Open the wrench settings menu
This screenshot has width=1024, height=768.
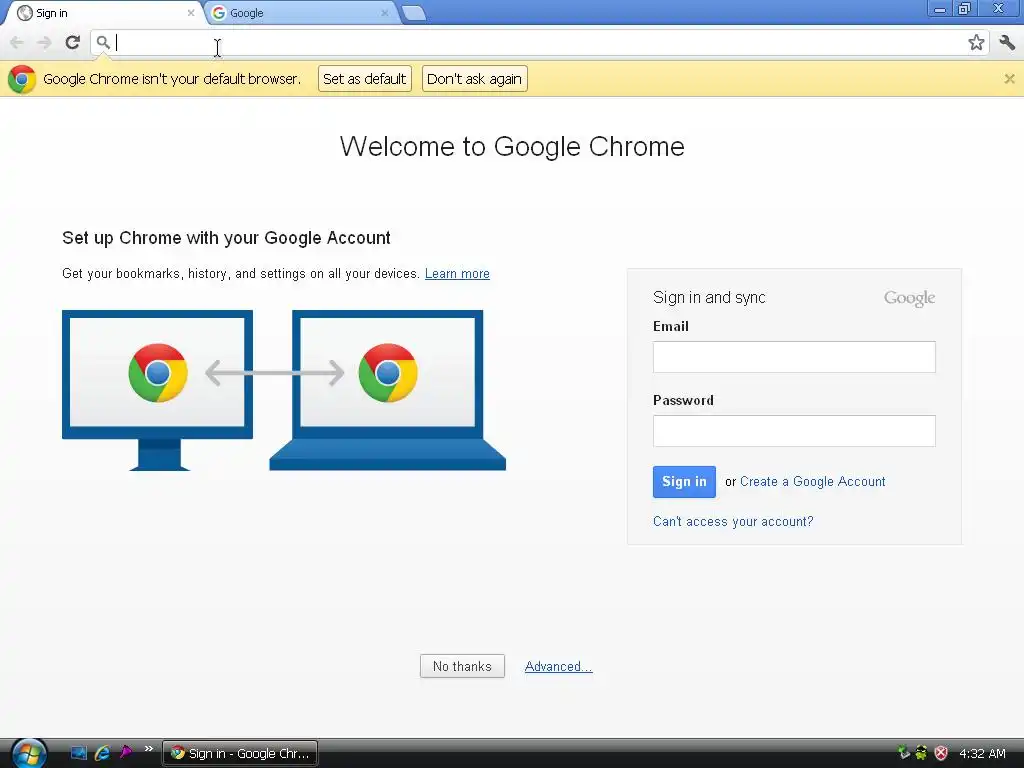[x=1007, y=42]
